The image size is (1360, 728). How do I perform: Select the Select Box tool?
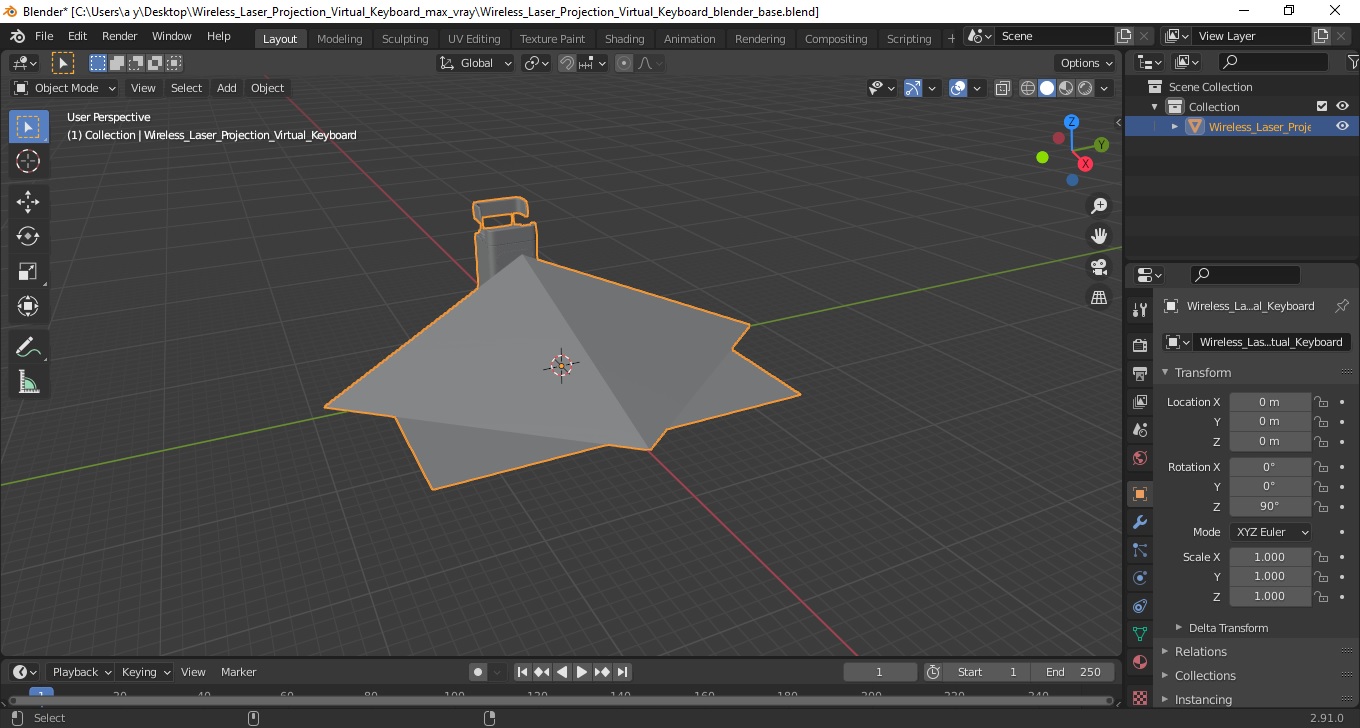(28, 127)
